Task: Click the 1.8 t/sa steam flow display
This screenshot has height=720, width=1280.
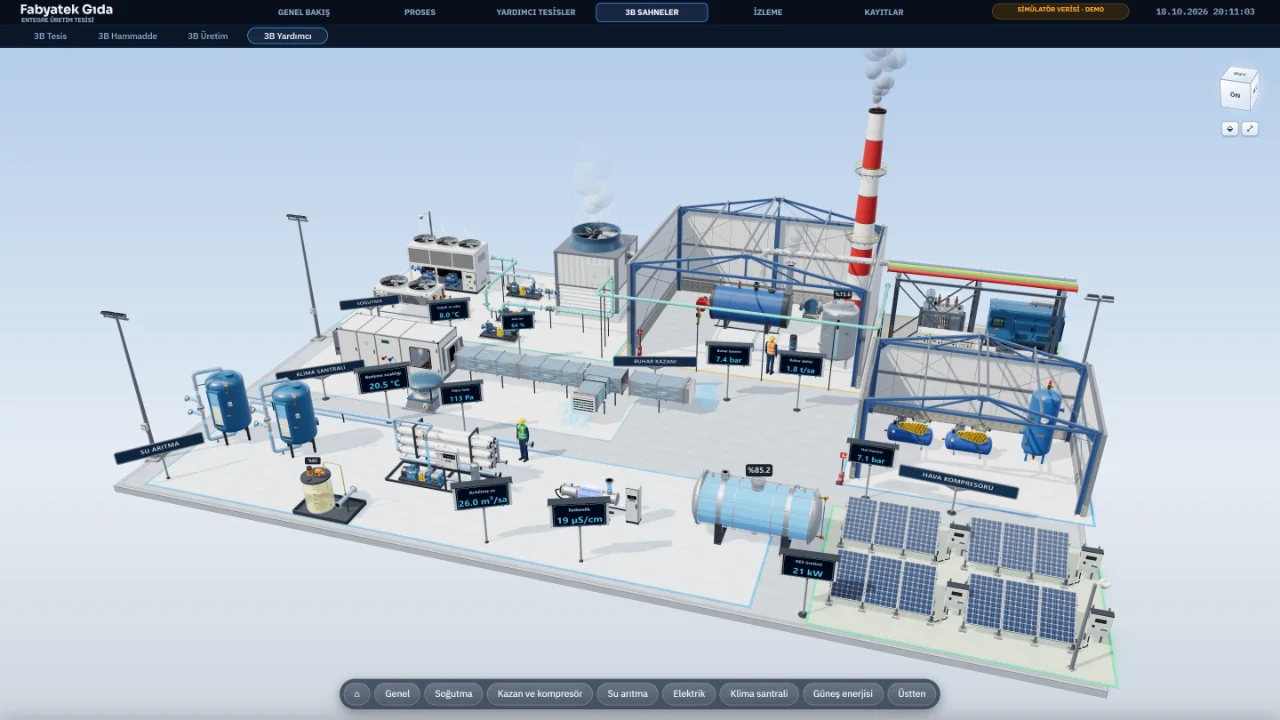Action: [x=802, y=365]
